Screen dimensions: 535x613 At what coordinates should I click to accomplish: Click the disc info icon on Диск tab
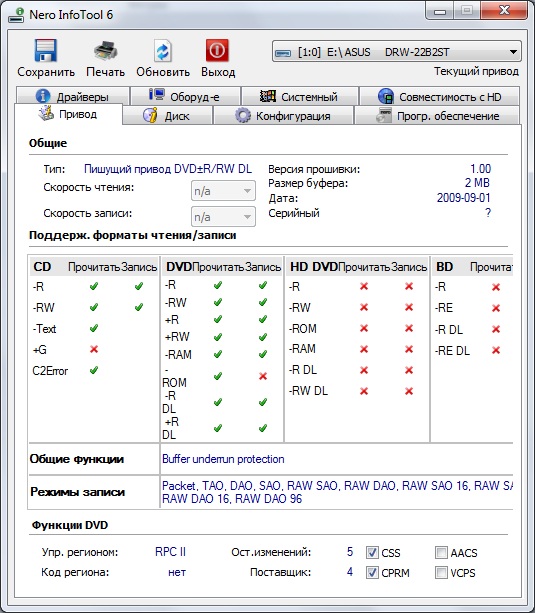(x=150, y=115)
